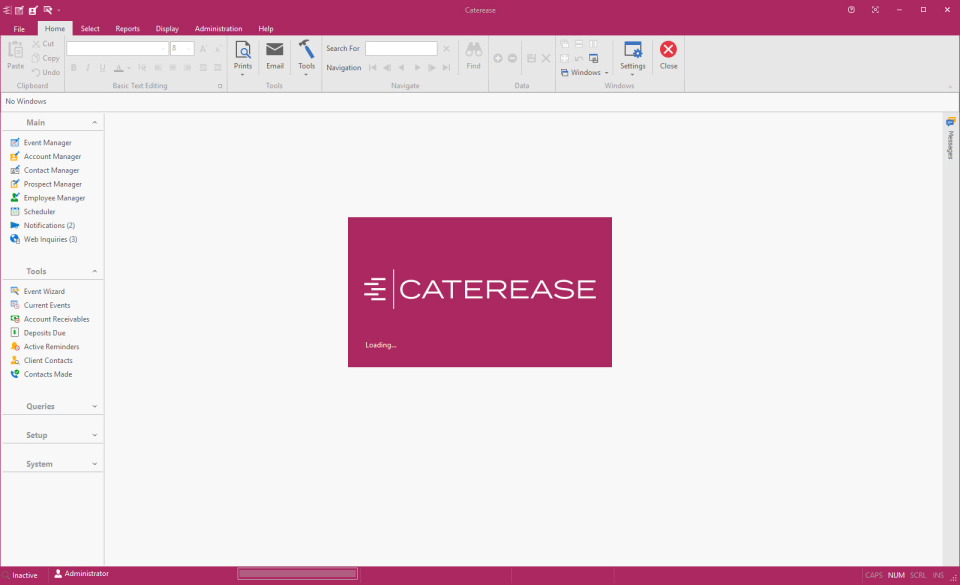Go to last record navigation button
The height and width of the screenshot is (585, 960).
point(446,67)
